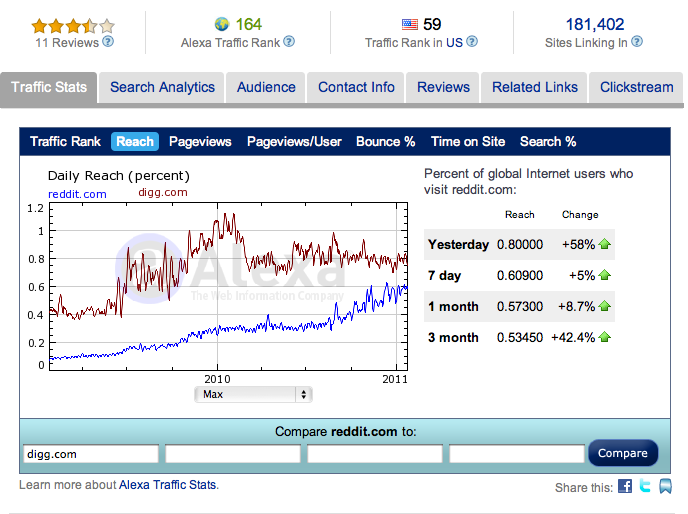Viewport: 688px width, 514px height.
Task: Open the Related Links tab
Action: coord(534,87)
